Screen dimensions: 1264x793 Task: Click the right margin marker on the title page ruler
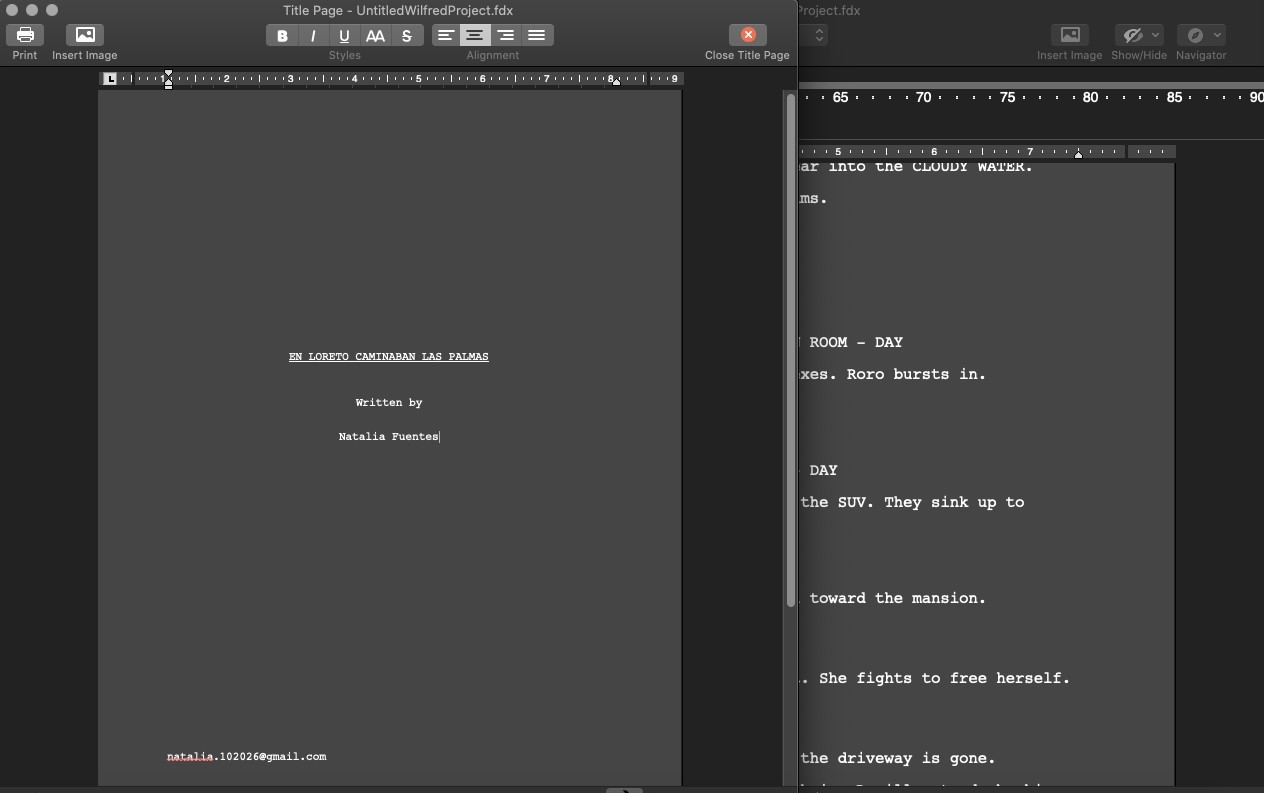(x=616, y=81)
